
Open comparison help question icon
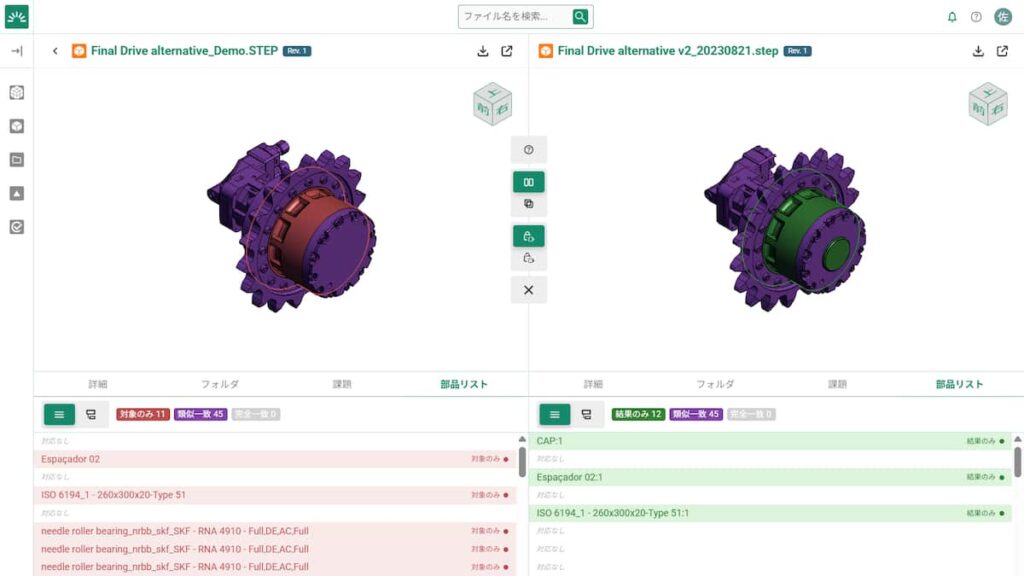click(528, 150)
